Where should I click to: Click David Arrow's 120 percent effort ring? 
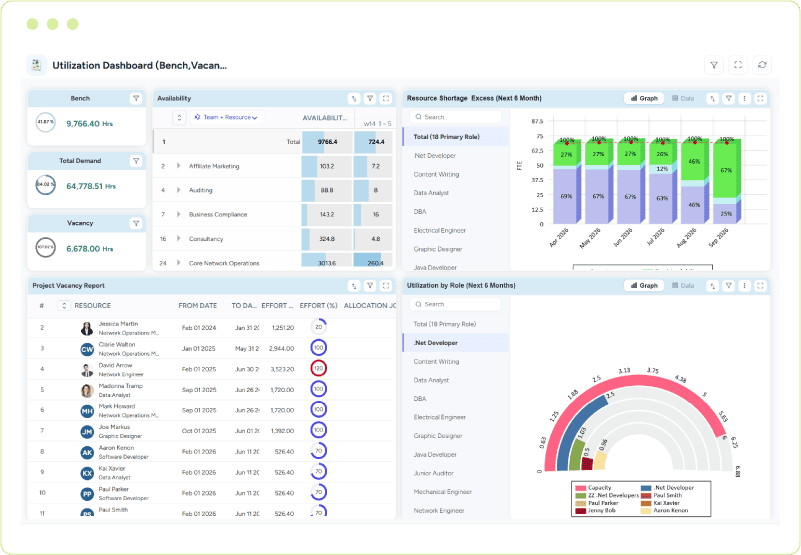pos(319,368)
